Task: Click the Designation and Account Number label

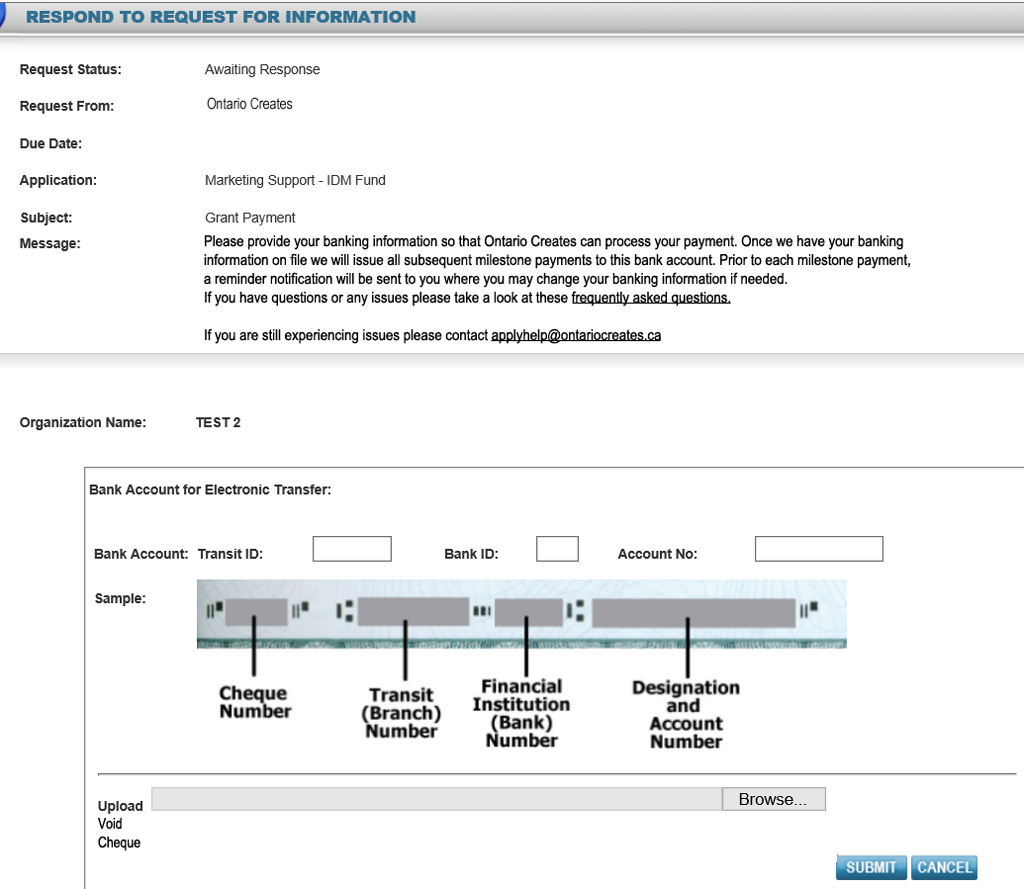Action: 686,714
